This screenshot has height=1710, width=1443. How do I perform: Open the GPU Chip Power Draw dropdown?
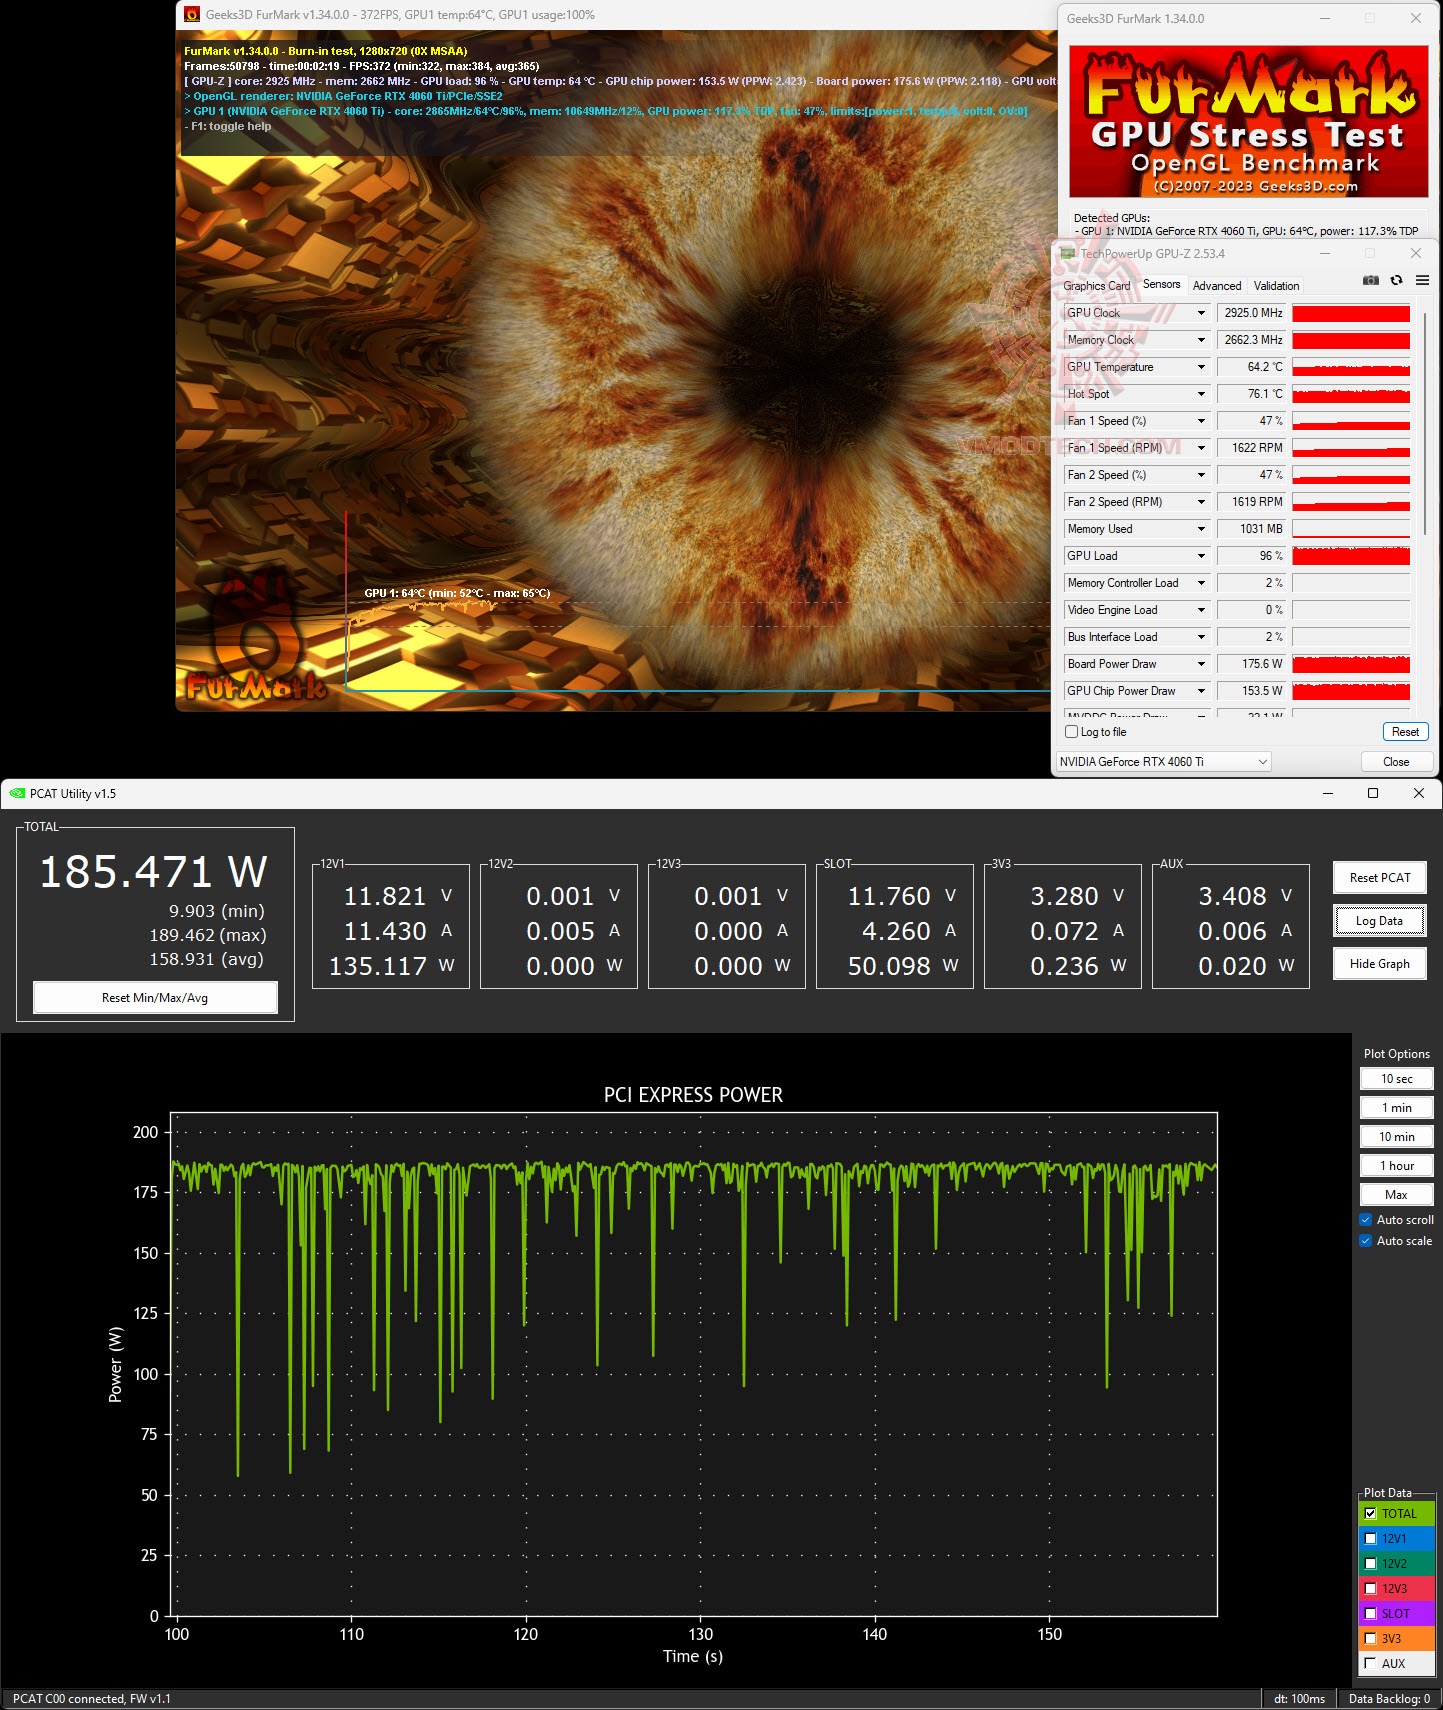point(1201,691)
